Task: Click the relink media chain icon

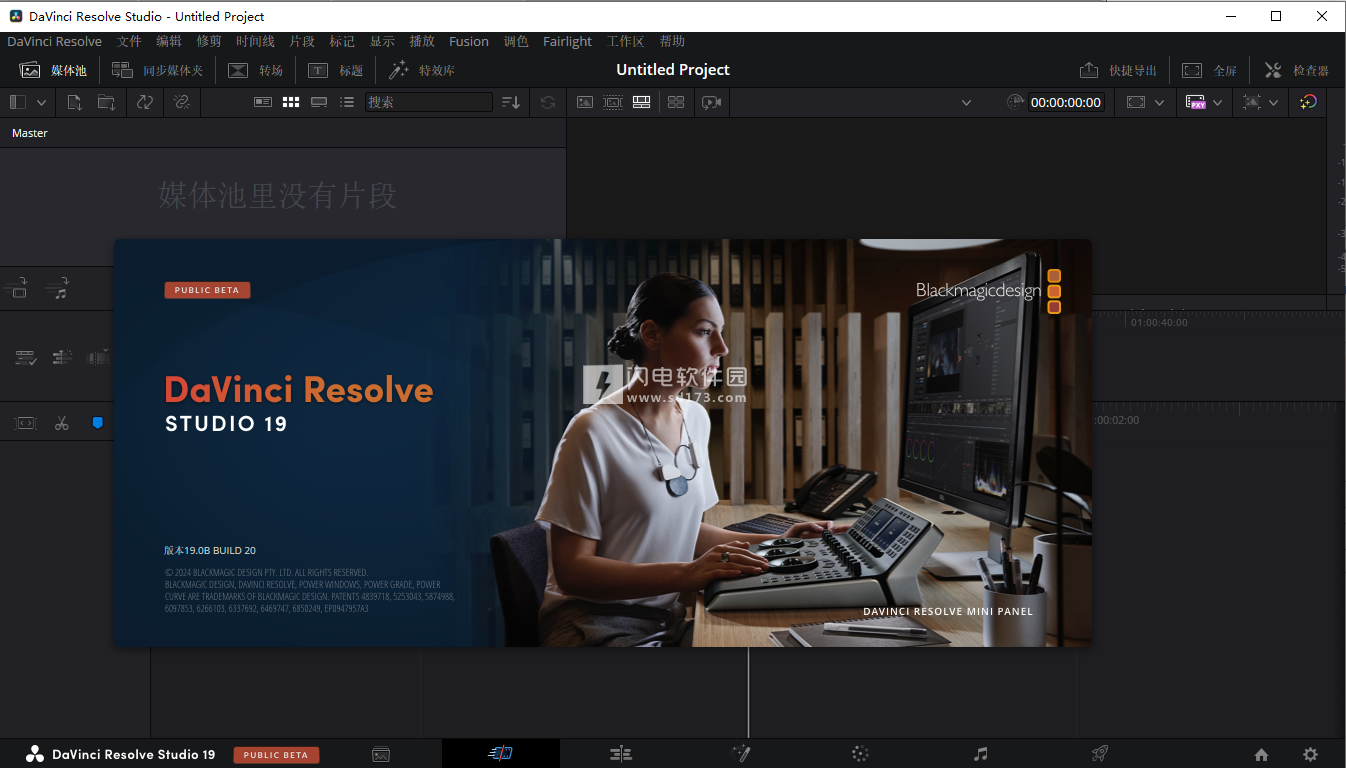Action: [x=181, y=102]
